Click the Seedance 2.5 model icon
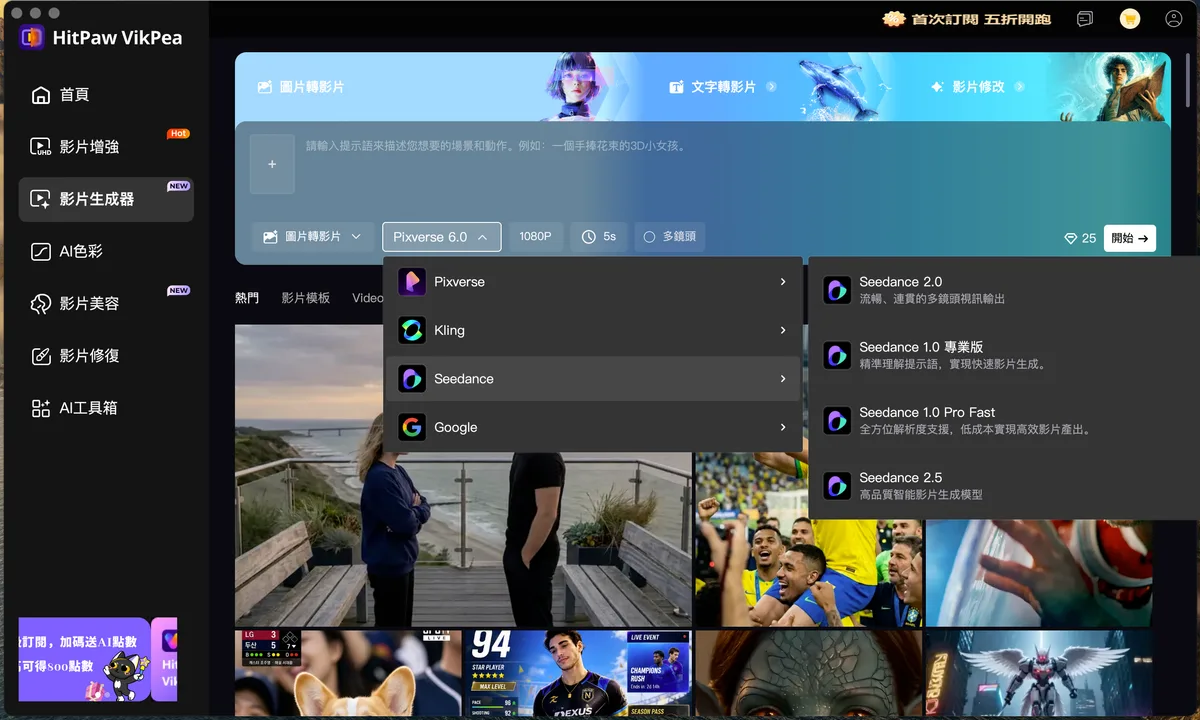Screen dimensions: 1200x720 [x=837, y=486]
